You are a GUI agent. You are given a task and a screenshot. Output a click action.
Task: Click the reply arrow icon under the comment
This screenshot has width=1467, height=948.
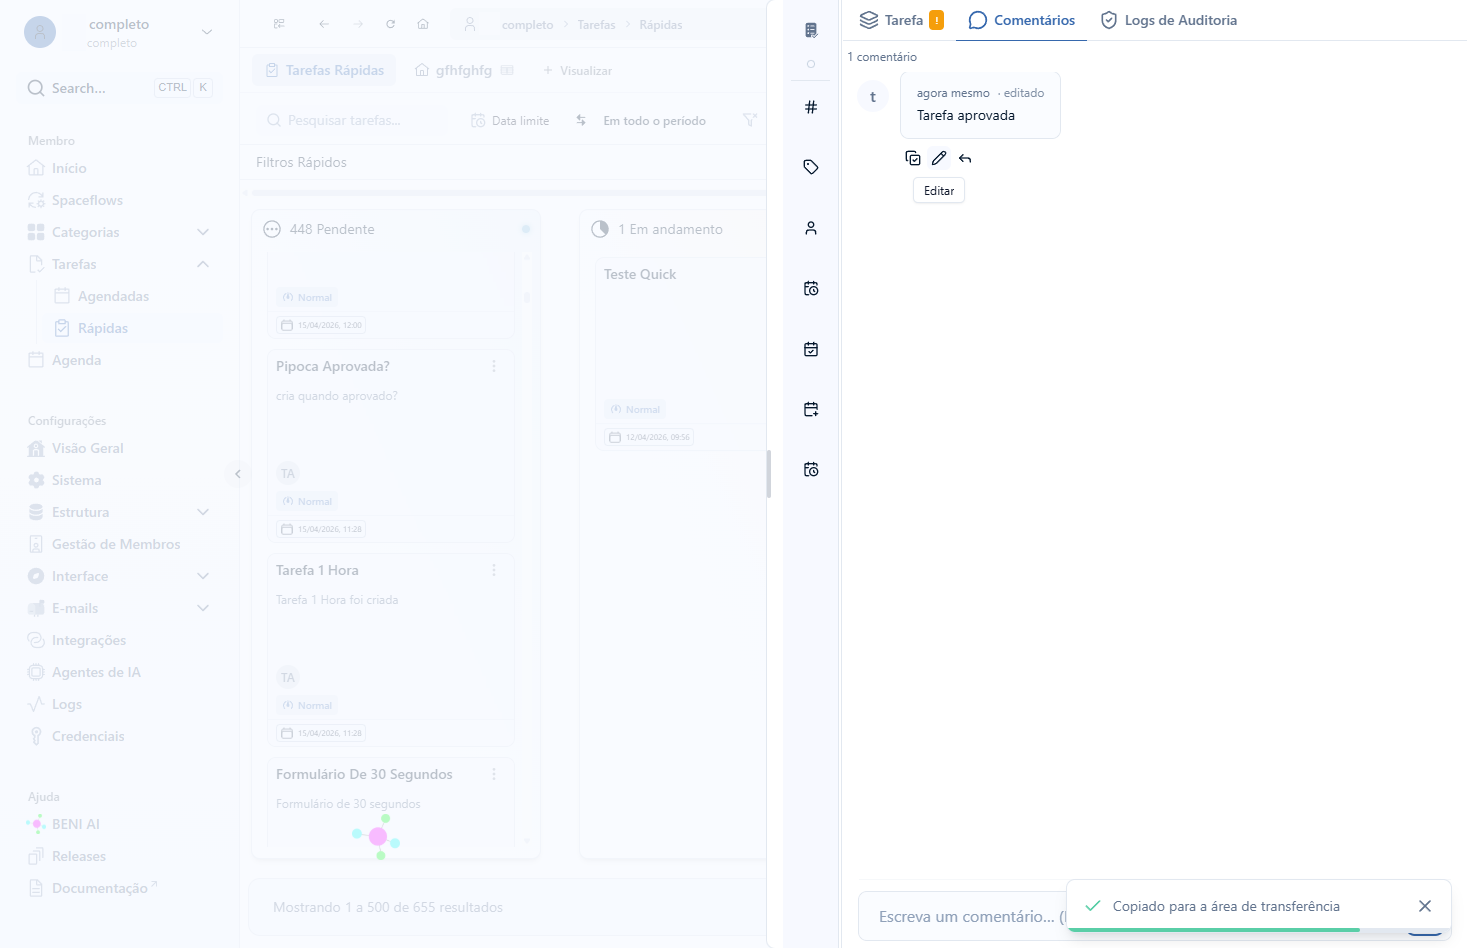965,158
